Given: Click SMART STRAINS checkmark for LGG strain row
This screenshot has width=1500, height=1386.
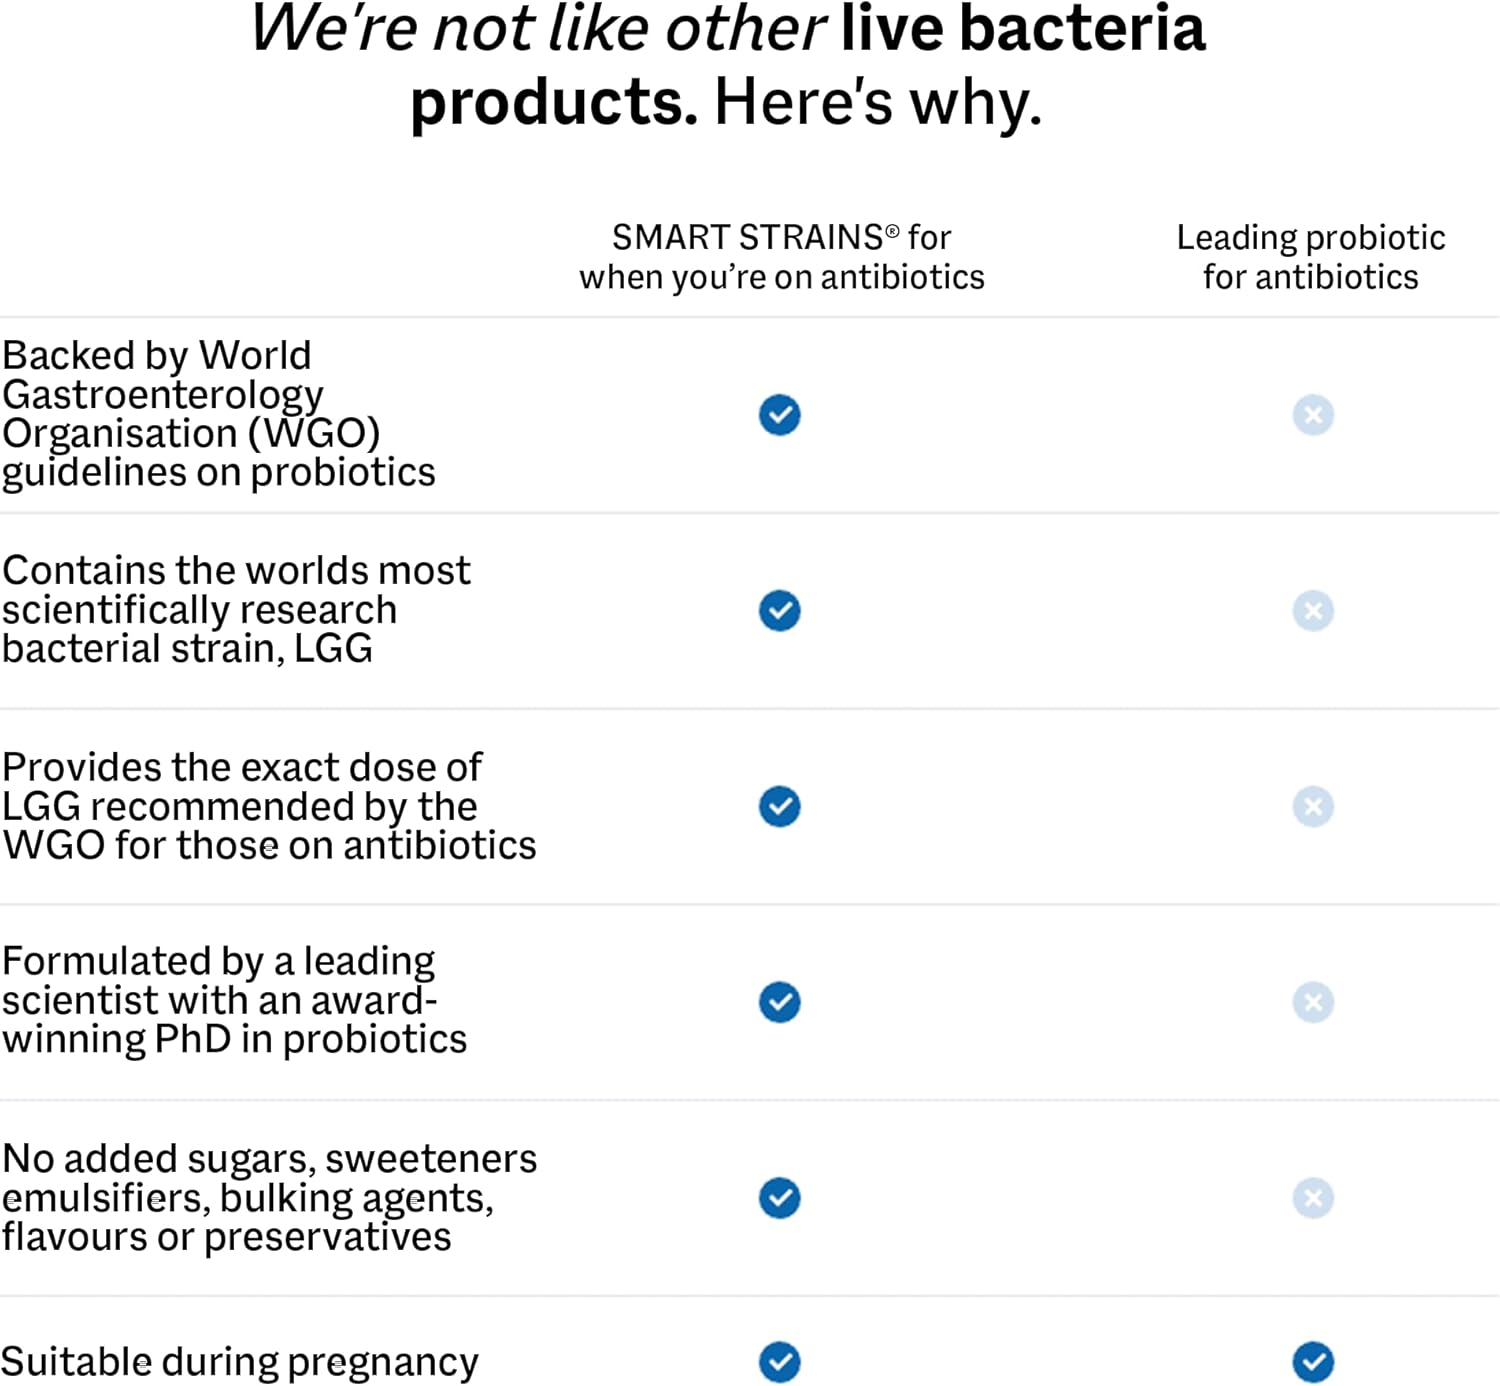Looking at the screenshot, I should click(x=779, y=611).
